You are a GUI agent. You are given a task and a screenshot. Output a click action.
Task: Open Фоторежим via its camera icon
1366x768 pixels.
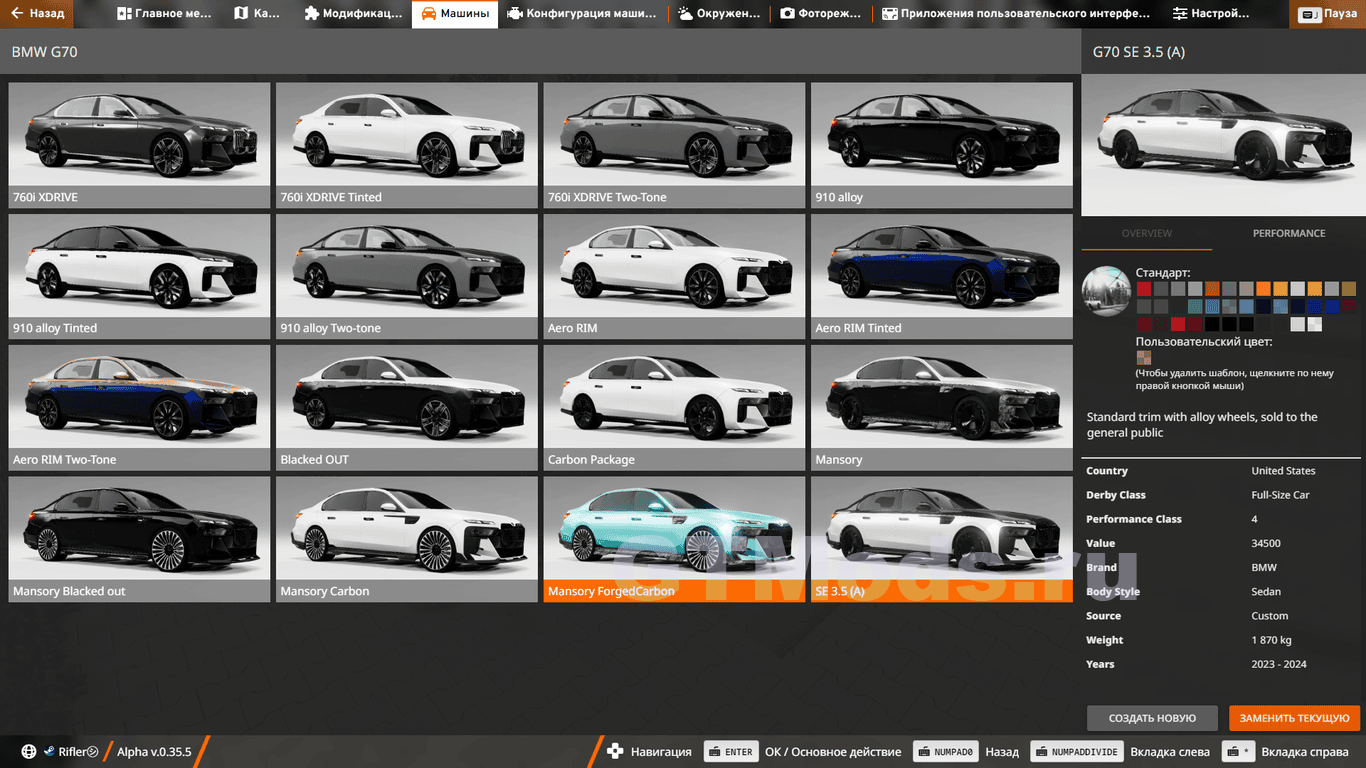(787, 14)
